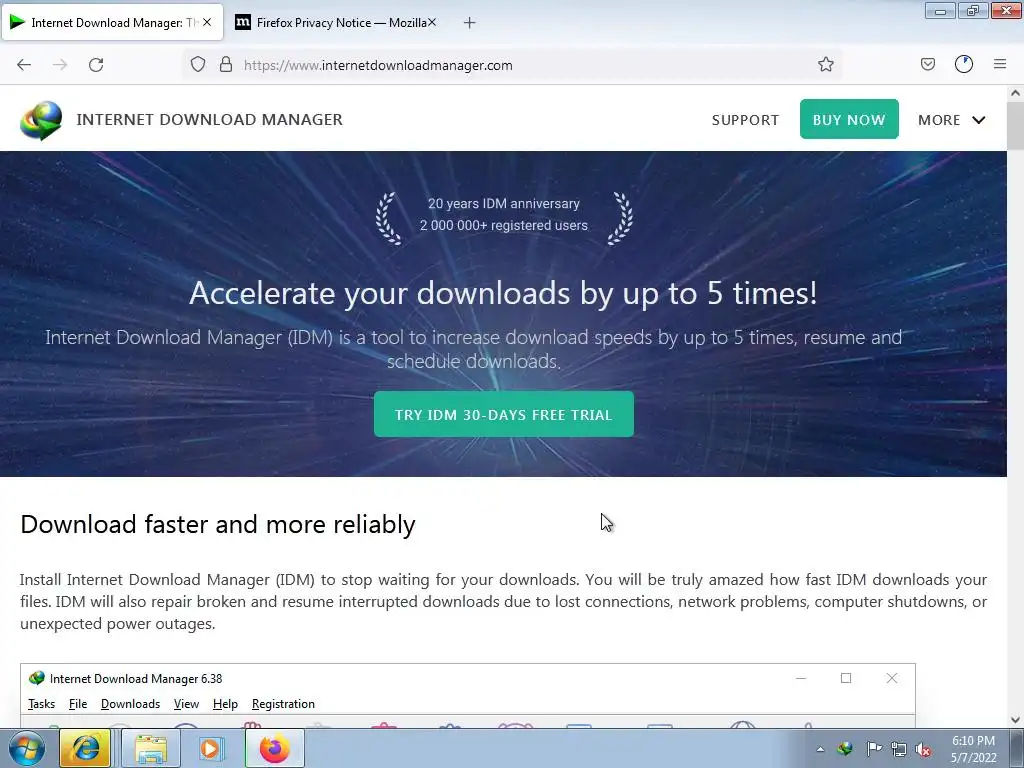Screen dimensions: 1024x768
Task: Open the tracking protection shield icon
Action: click(x=198, y=64)
